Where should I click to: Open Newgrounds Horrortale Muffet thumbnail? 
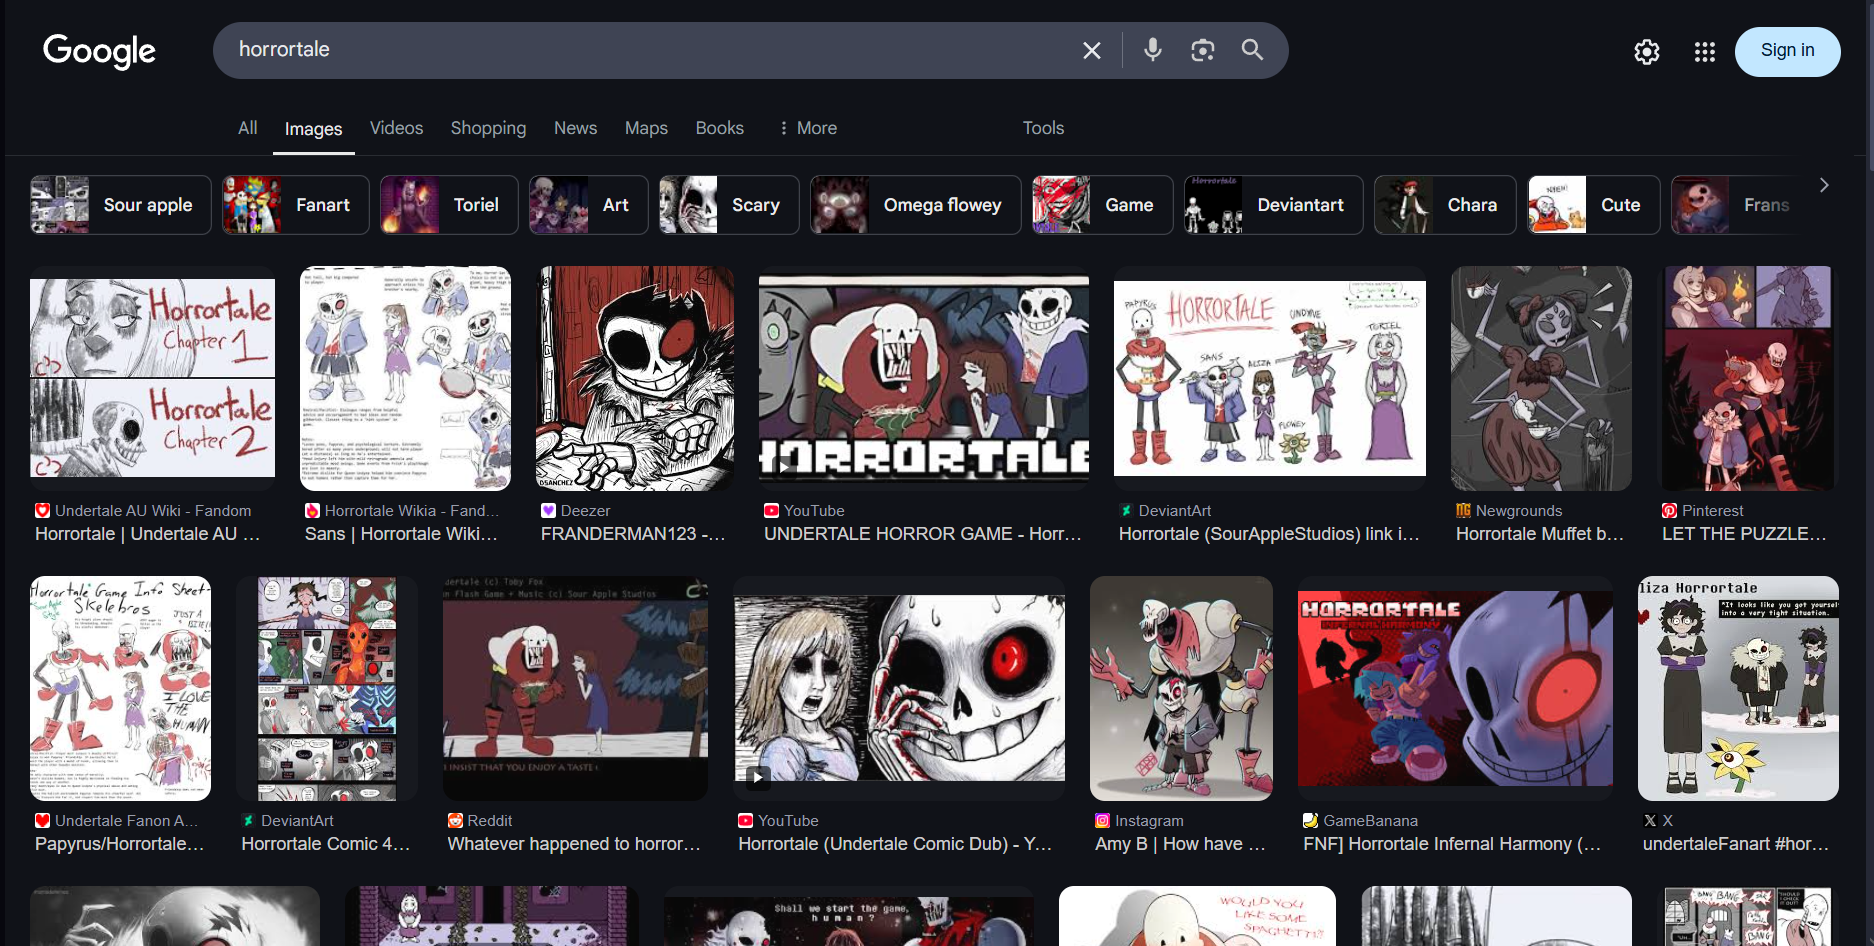(1541, 378)
